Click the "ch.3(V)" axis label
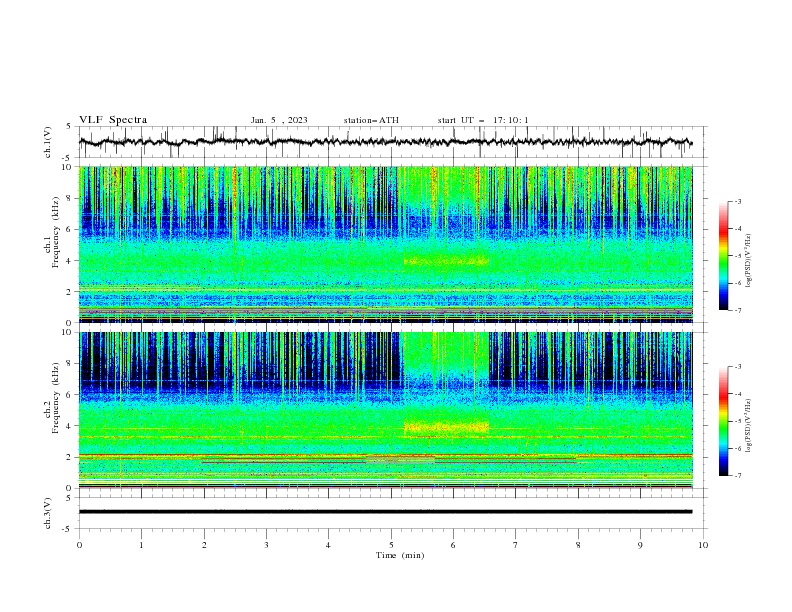The width and height of the screenshot is (792, 612). (x=48, y=513)
